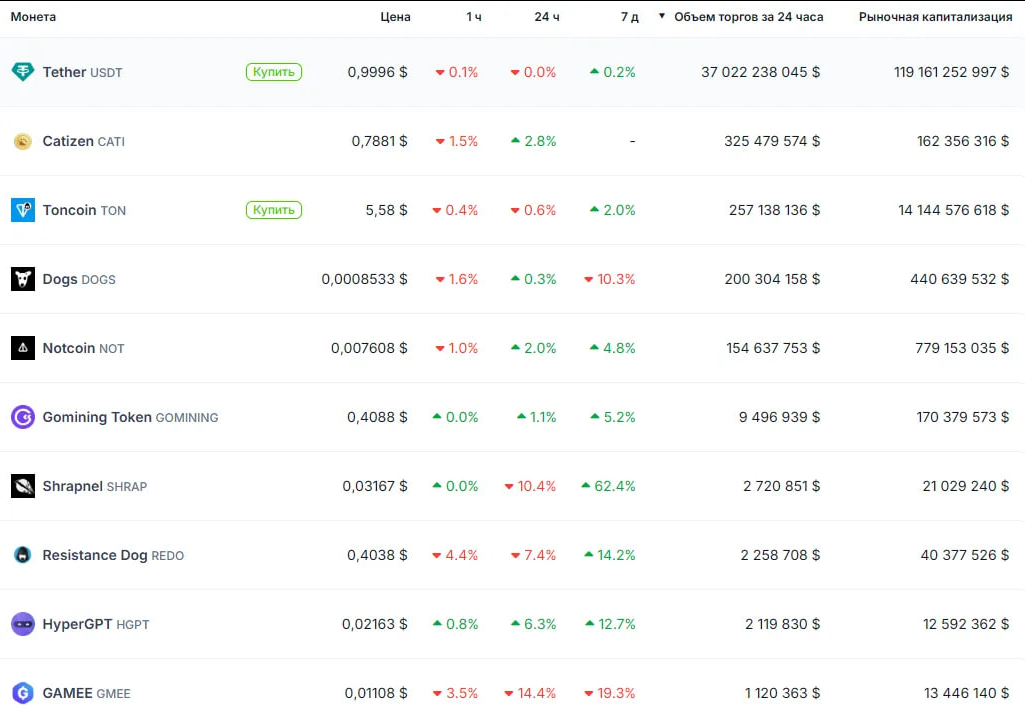Screen dimensions: 1025x723
Task: Click the Tether coin logo icon
Action: point(23,72)
